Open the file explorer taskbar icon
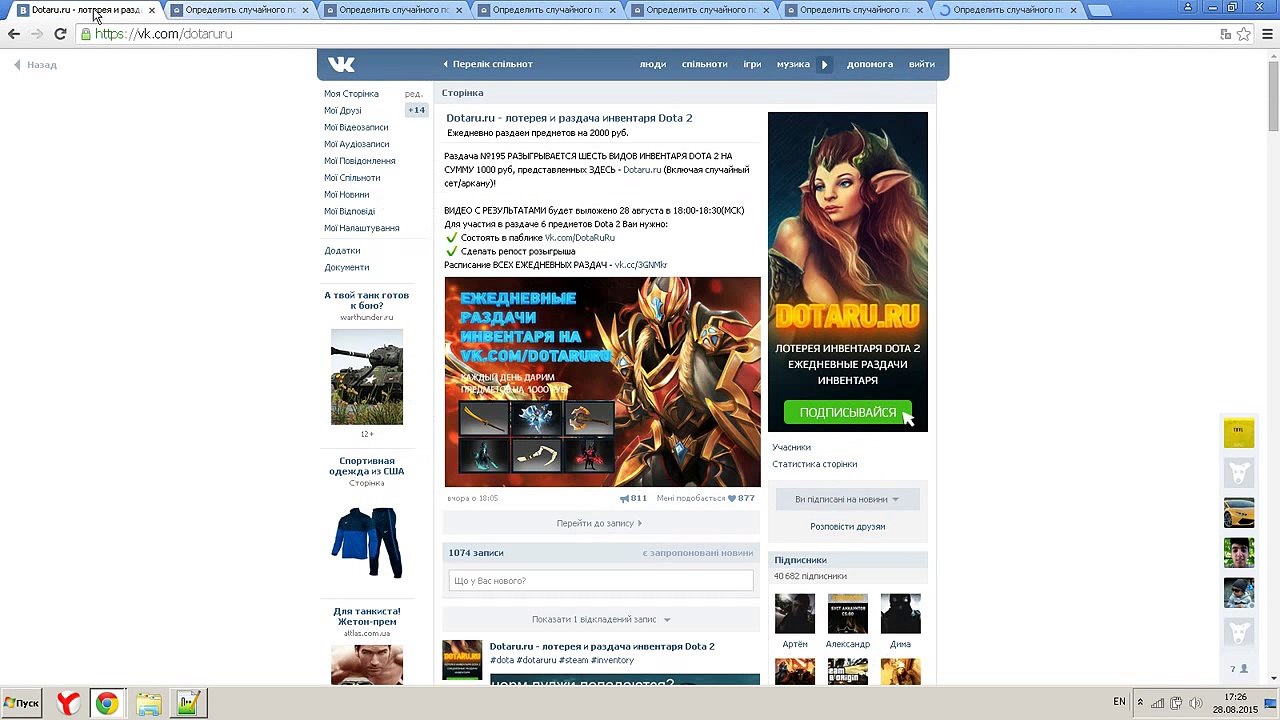Screen dimensions: 1280x720 click(x=148, y=704)
